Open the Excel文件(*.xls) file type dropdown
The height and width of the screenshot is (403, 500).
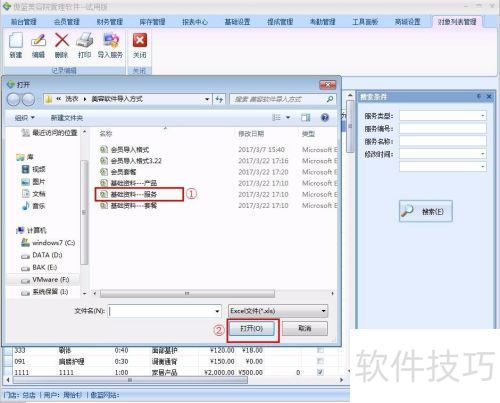pyautogui.click(x=278, y=311)
